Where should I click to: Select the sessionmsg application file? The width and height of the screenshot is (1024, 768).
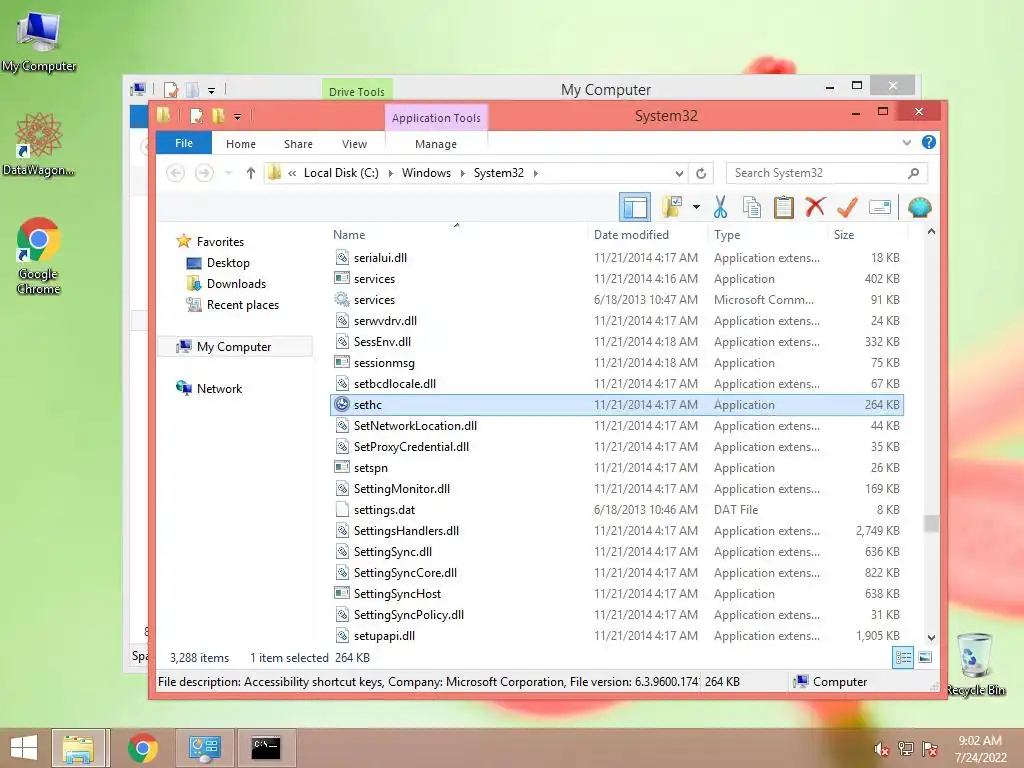click(x=616, y=362)
